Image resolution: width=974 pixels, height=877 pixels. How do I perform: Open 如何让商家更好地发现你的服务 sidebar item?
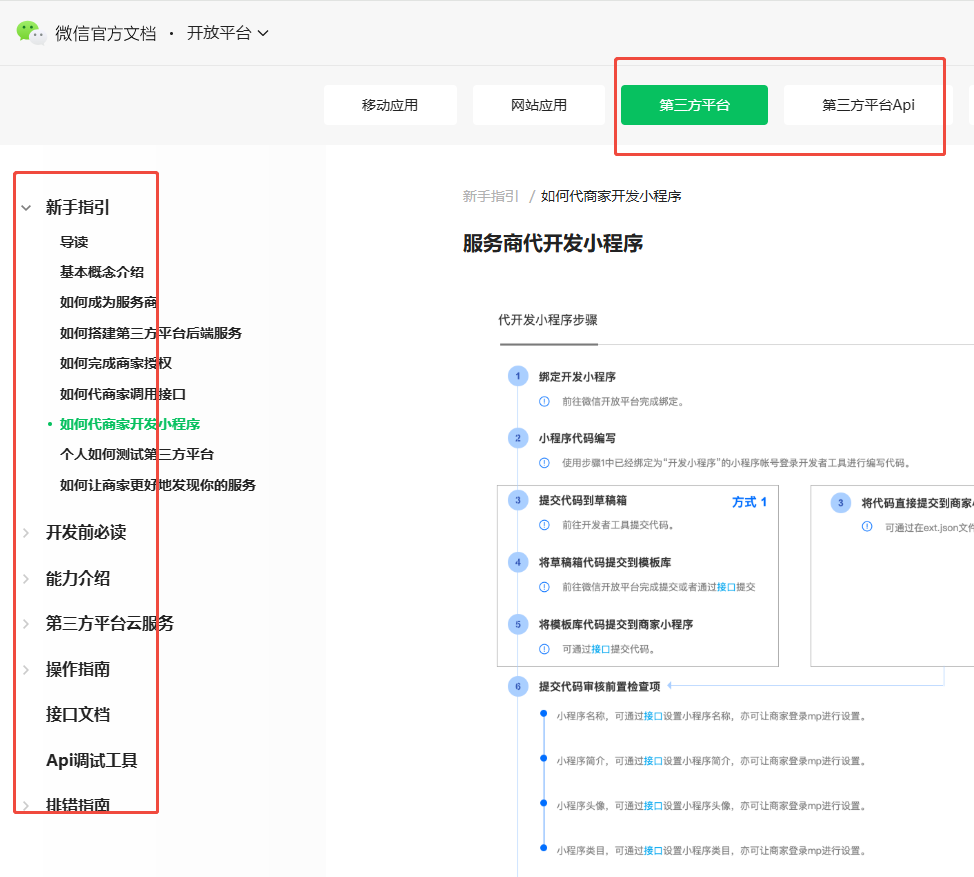point(158,485)
